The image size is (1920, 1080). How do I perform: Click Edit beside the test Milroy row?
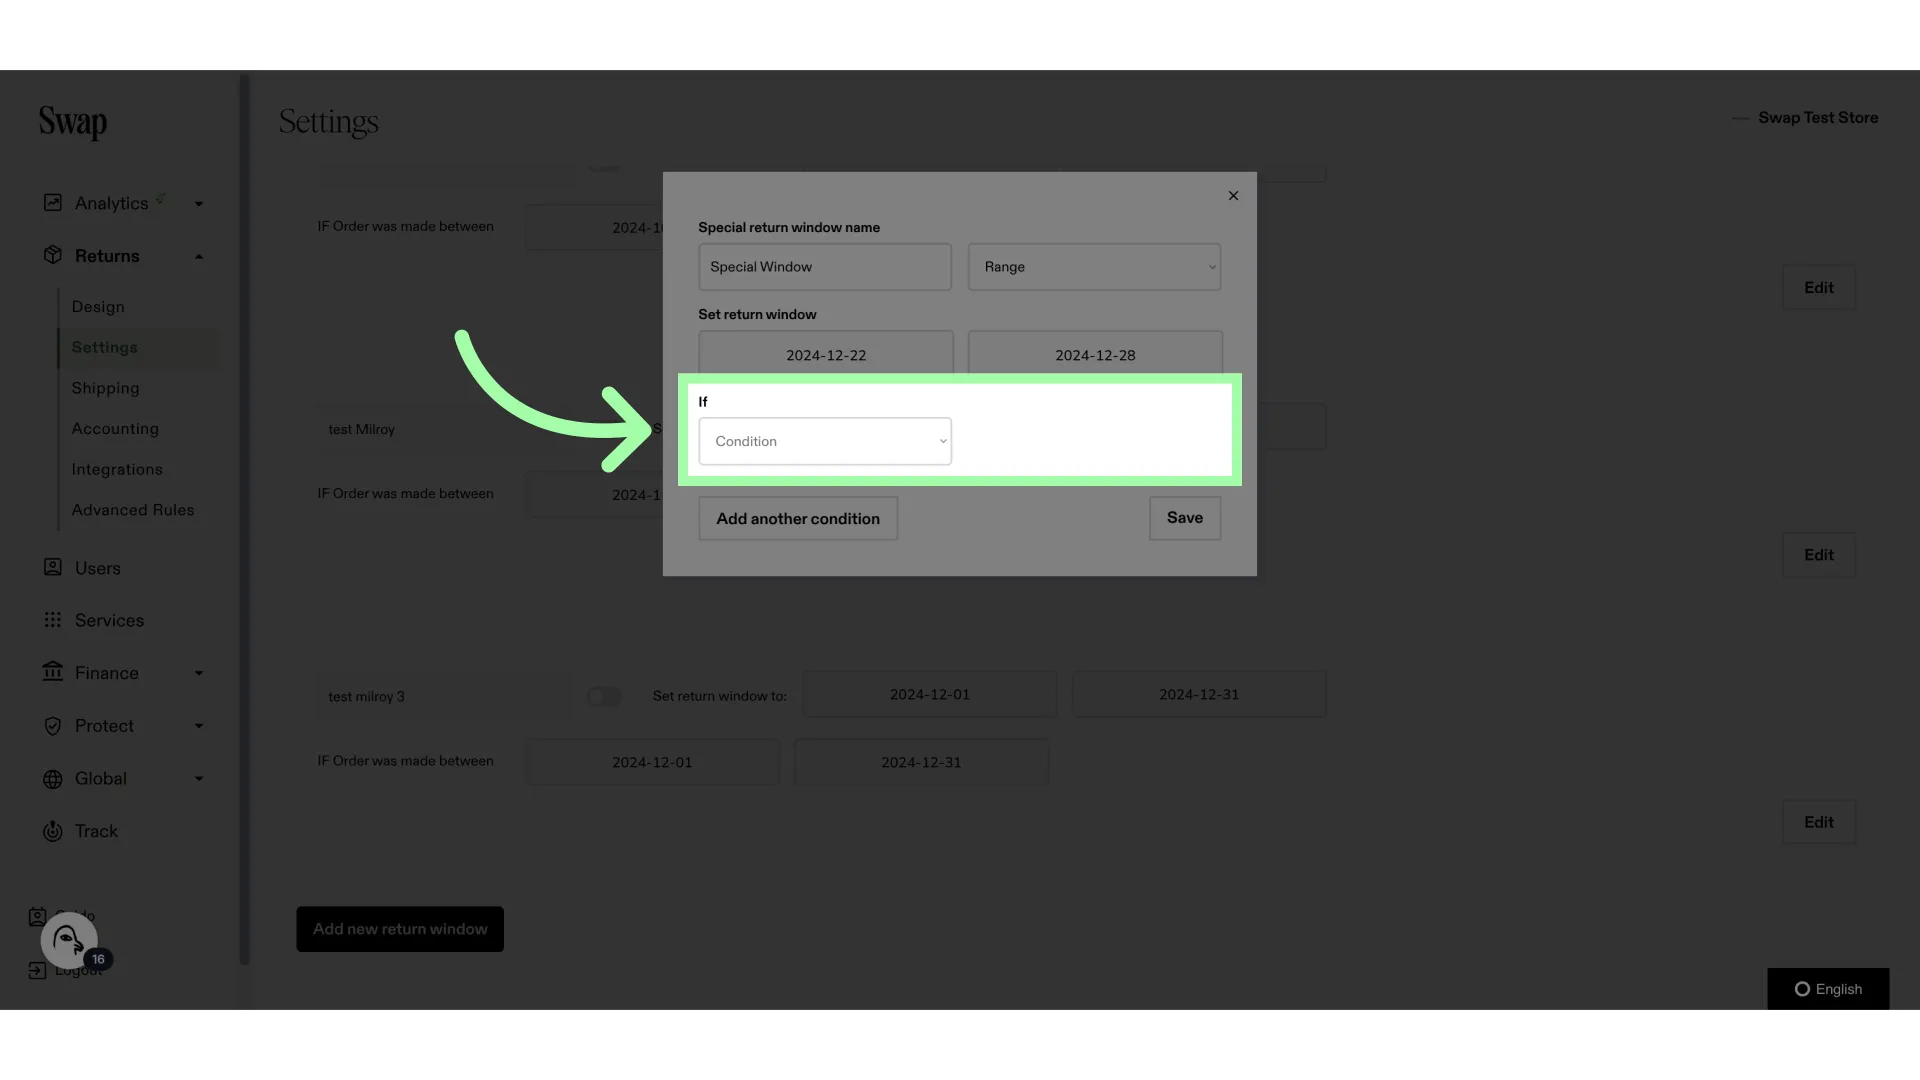coord(1819,555)
